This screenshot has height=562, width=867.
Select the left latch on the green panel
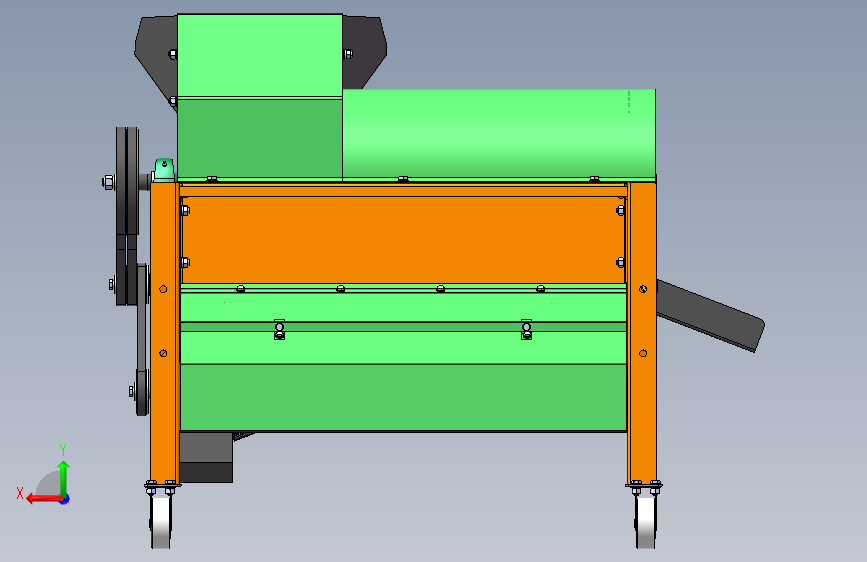click(x=279, y=329)
